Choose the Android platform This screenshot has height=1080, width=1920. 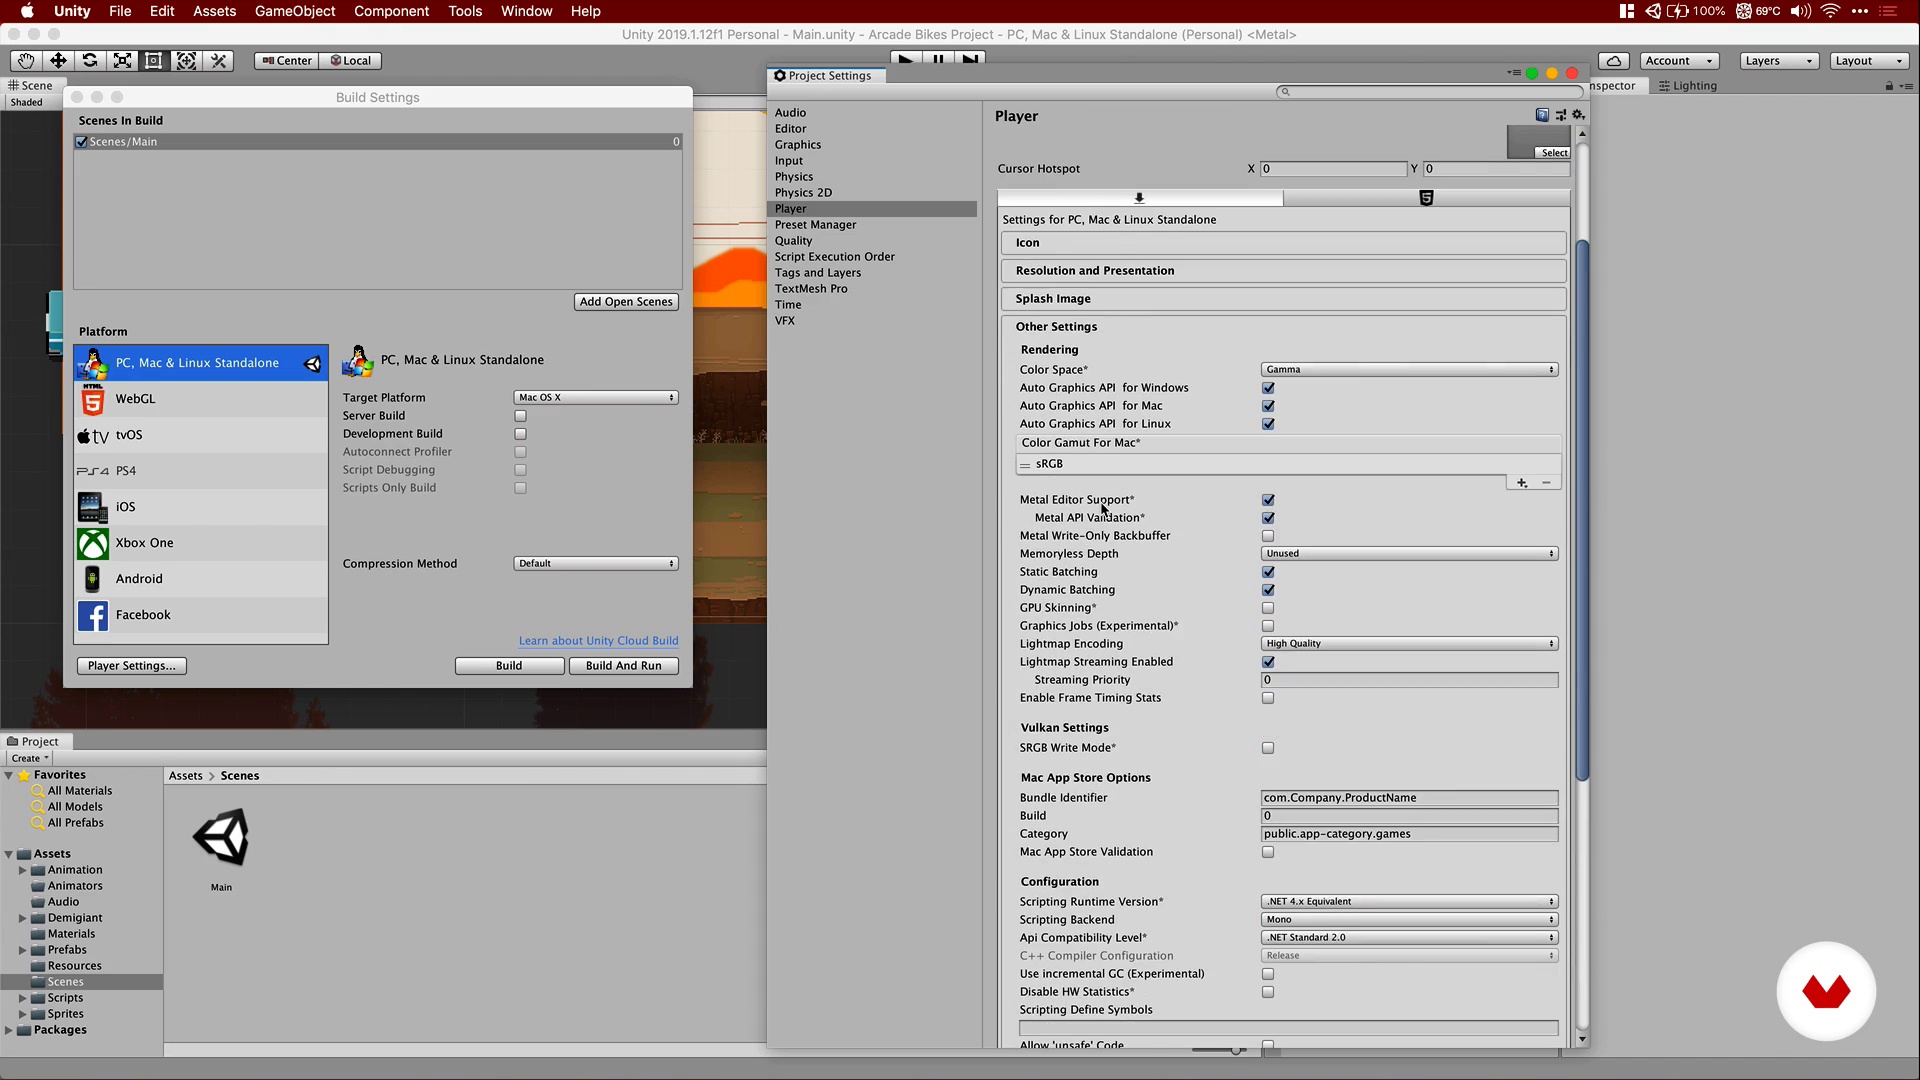point(200,579)
